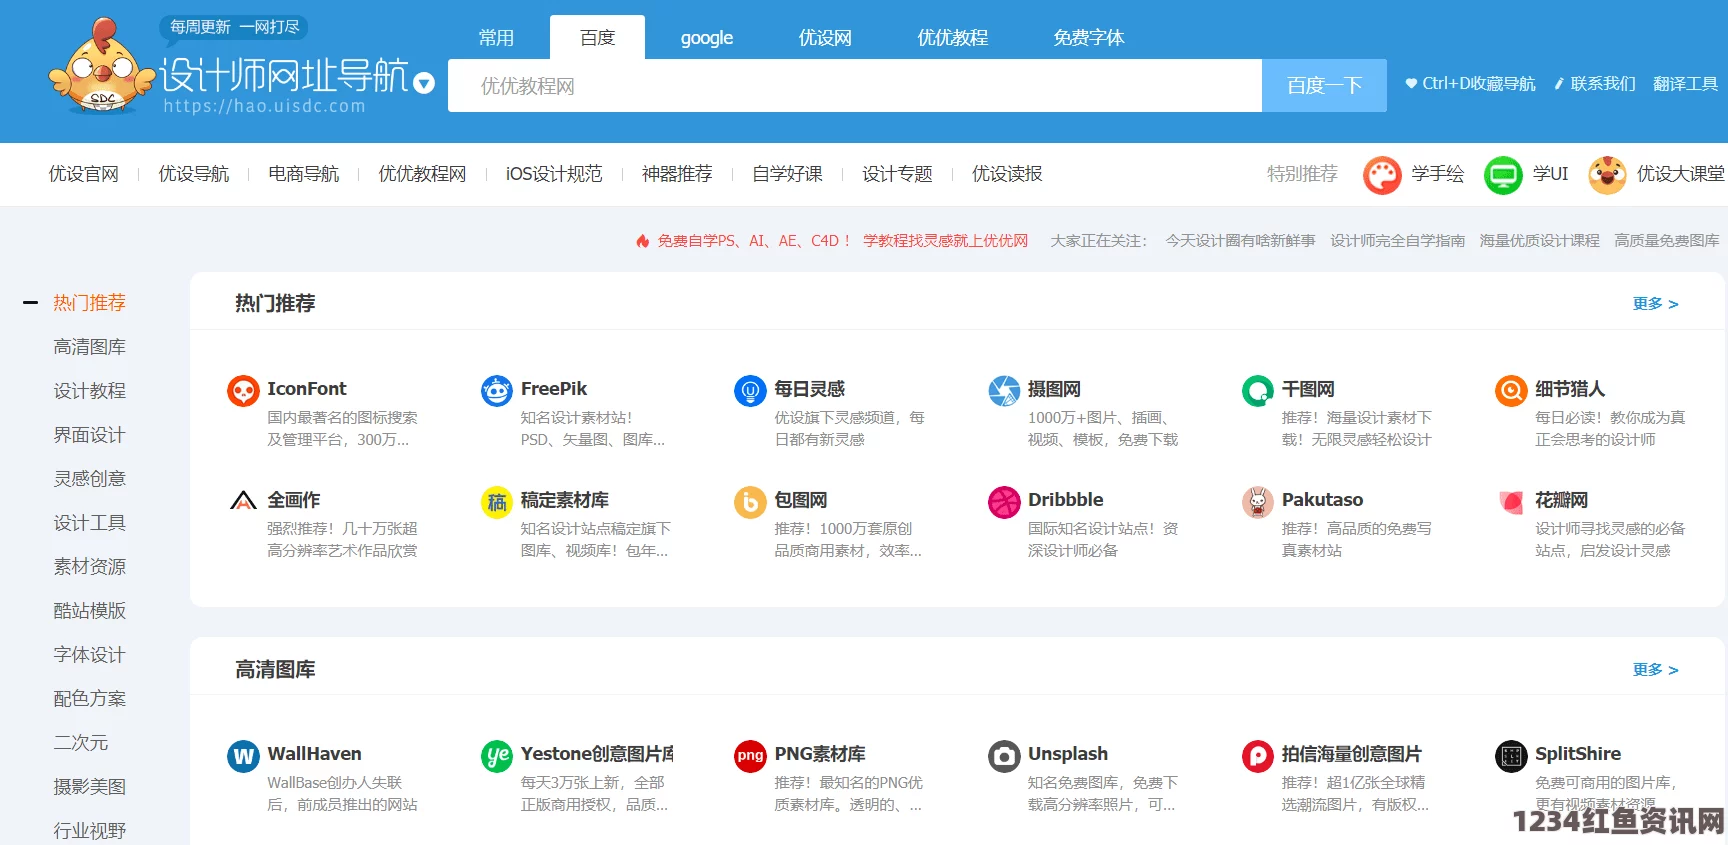
Task: Click the Pakutaso rabbit icon
Action: (x=1258, y=502)
